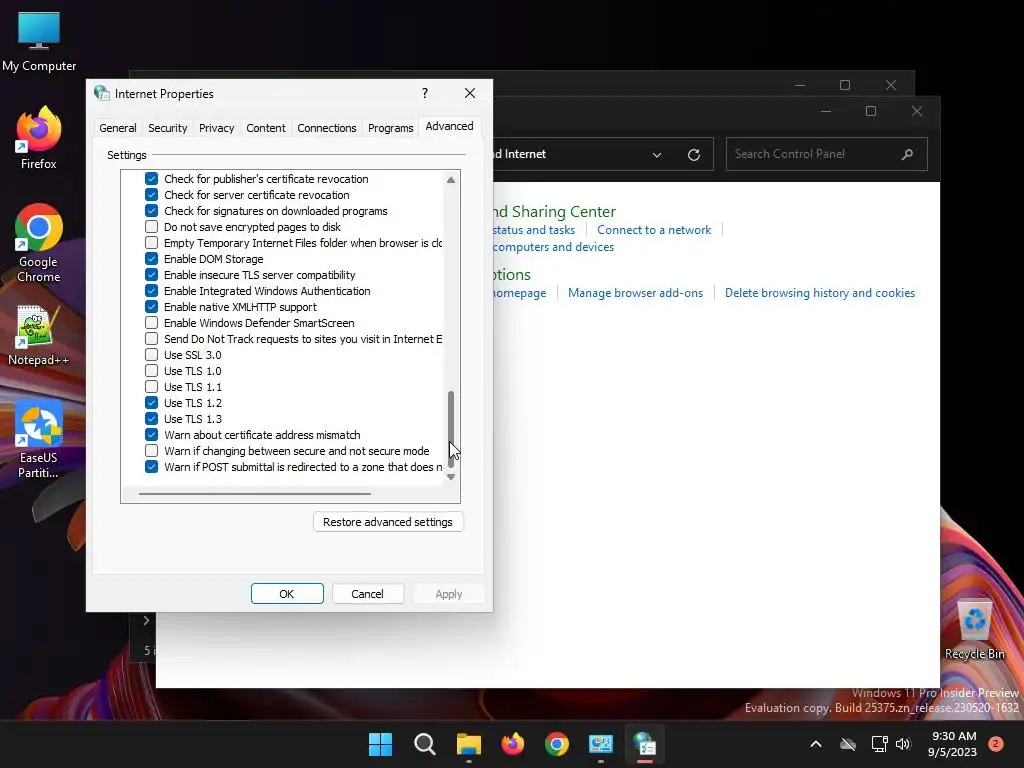Click Chrome icon in taskbar
Screen dimensions: 1024x768
[556, 744]
